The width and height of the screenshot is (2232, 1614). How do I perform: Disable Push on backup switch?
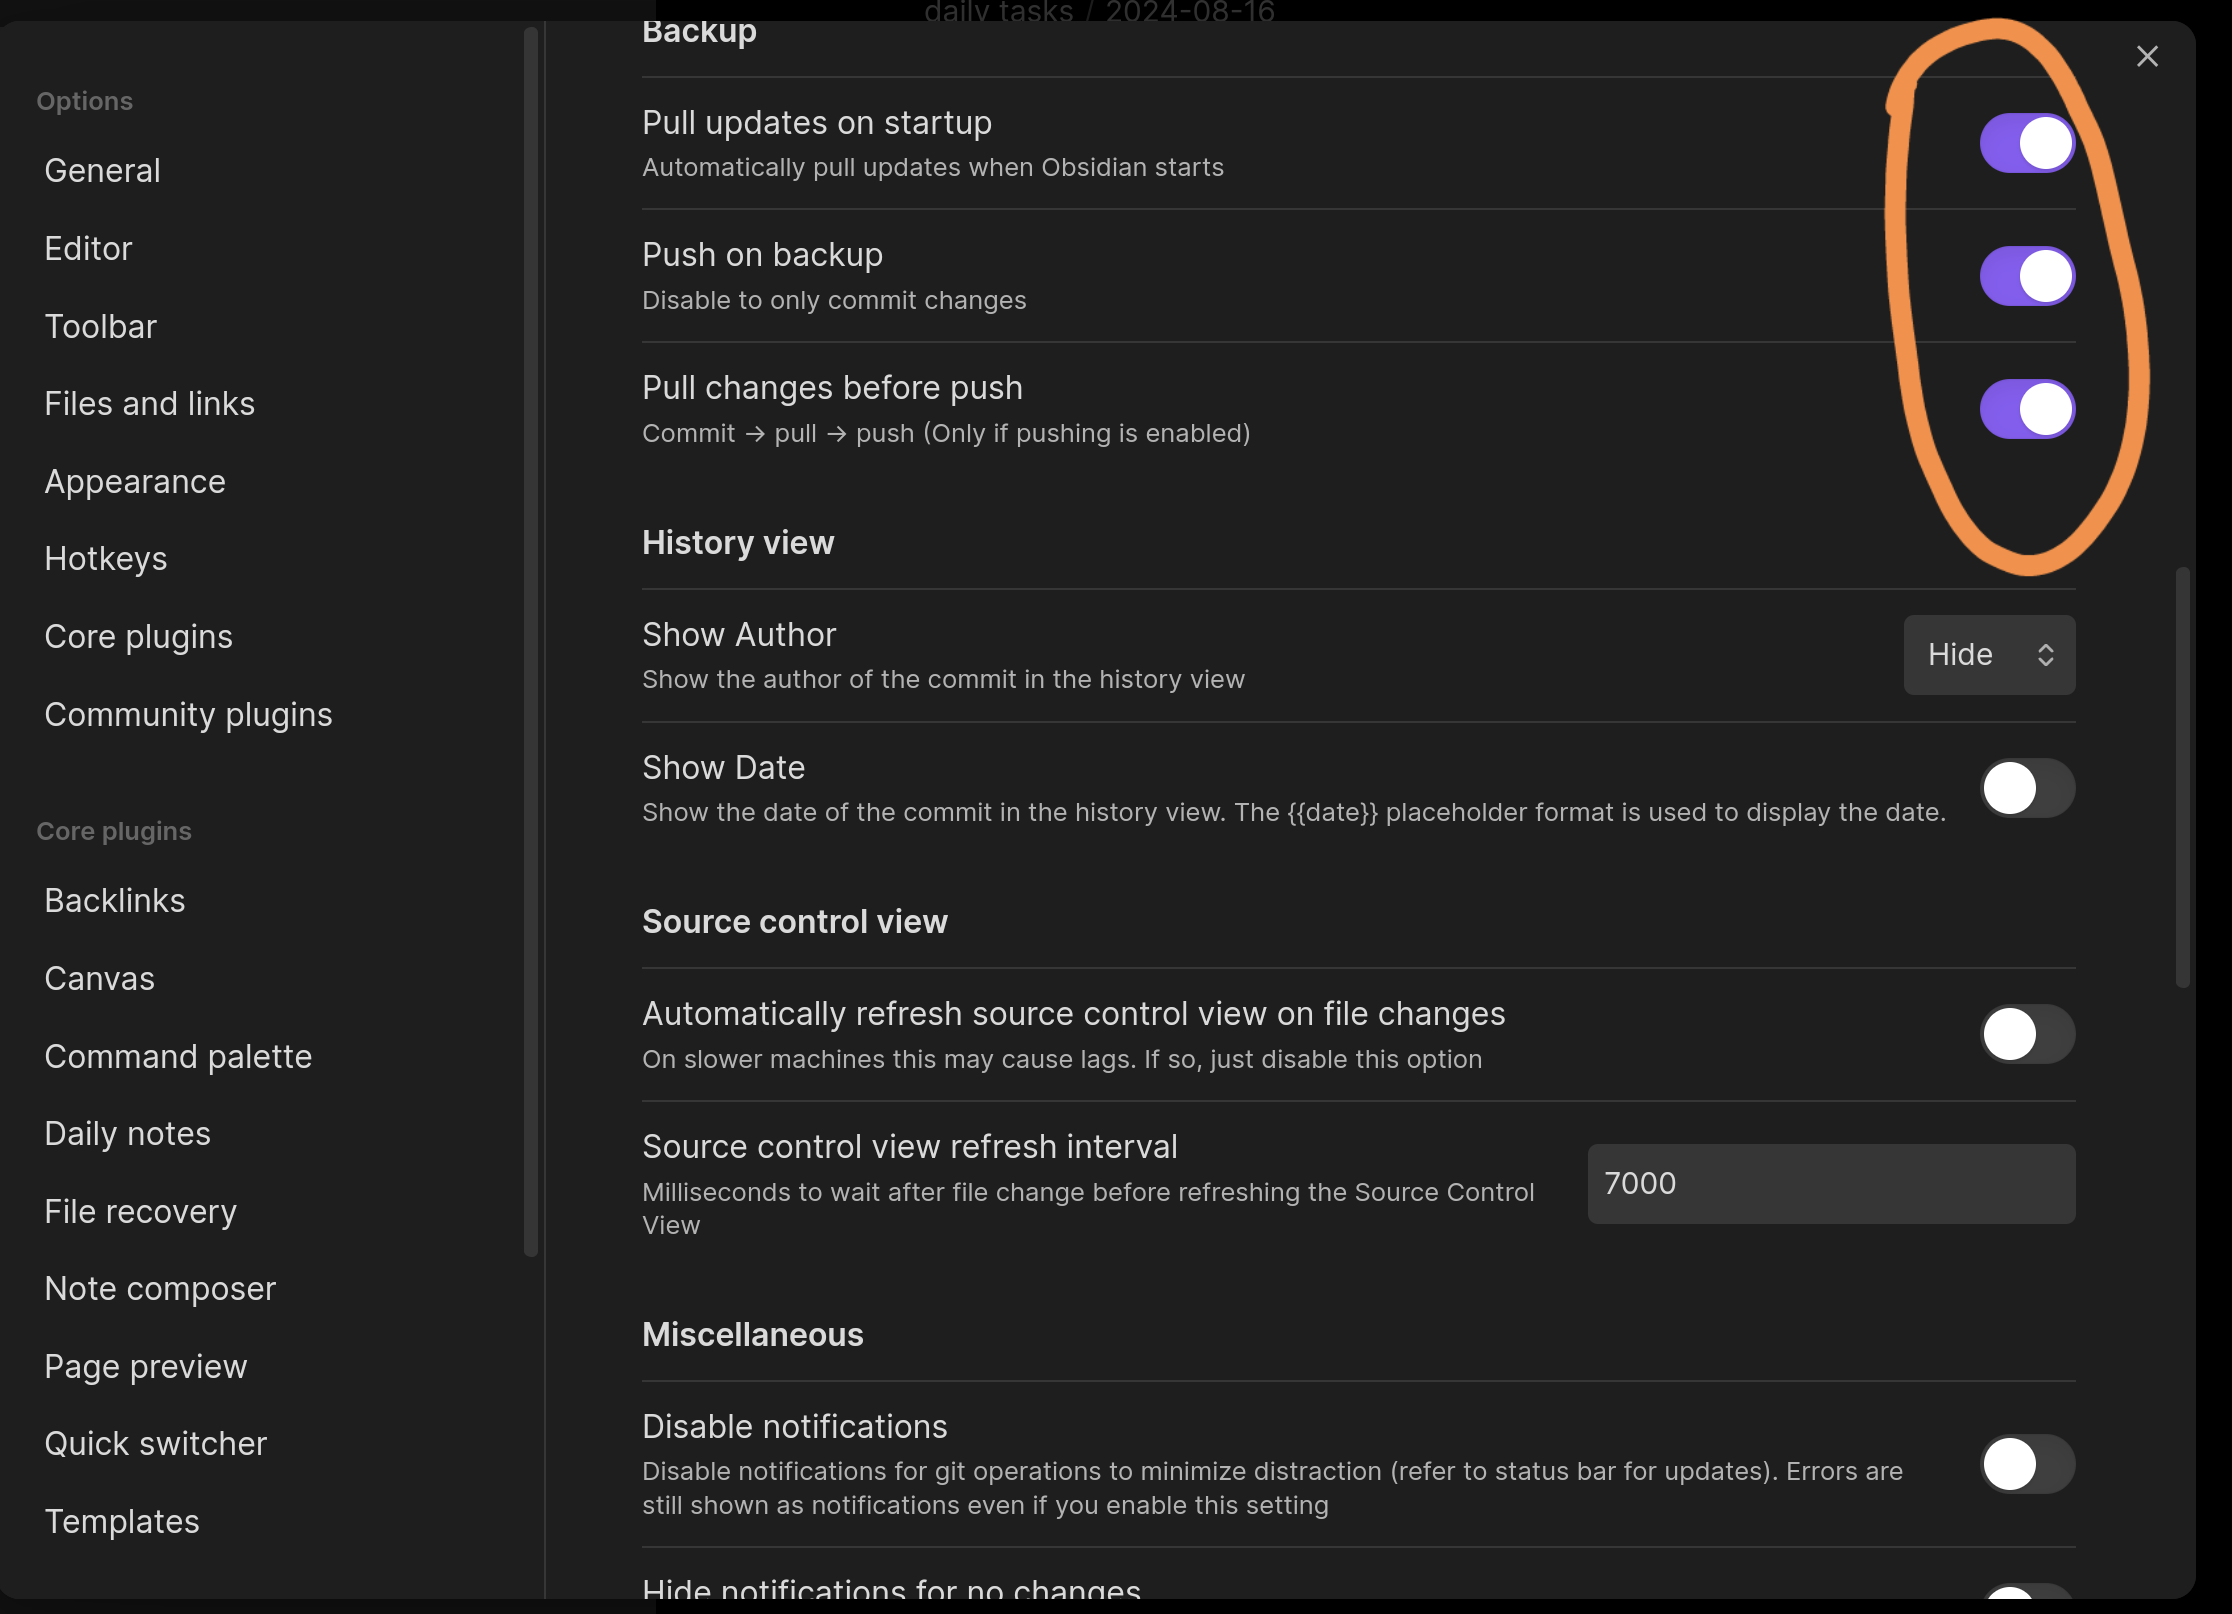coord(2026,276)
